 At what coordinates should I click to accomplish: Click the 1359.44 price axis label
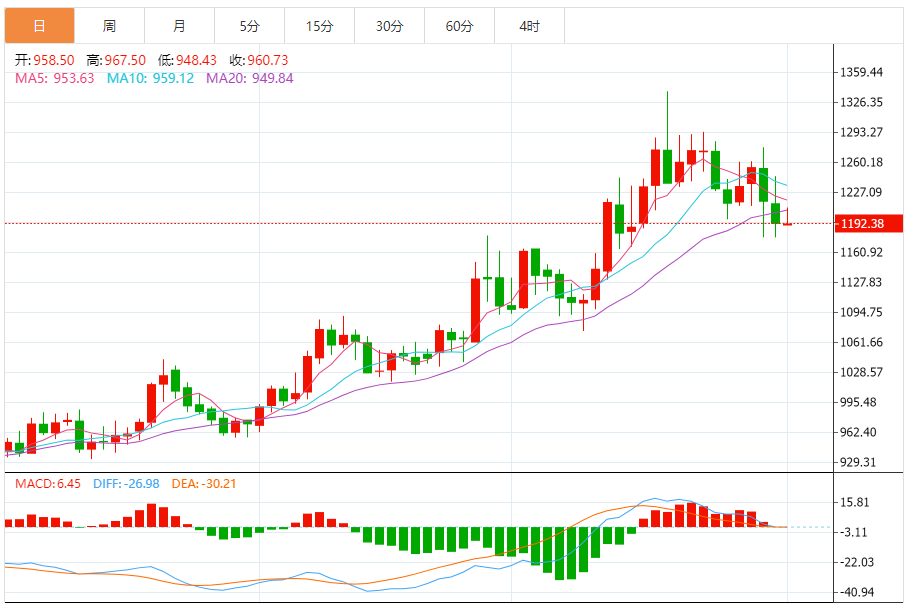[x=861, y=72]
